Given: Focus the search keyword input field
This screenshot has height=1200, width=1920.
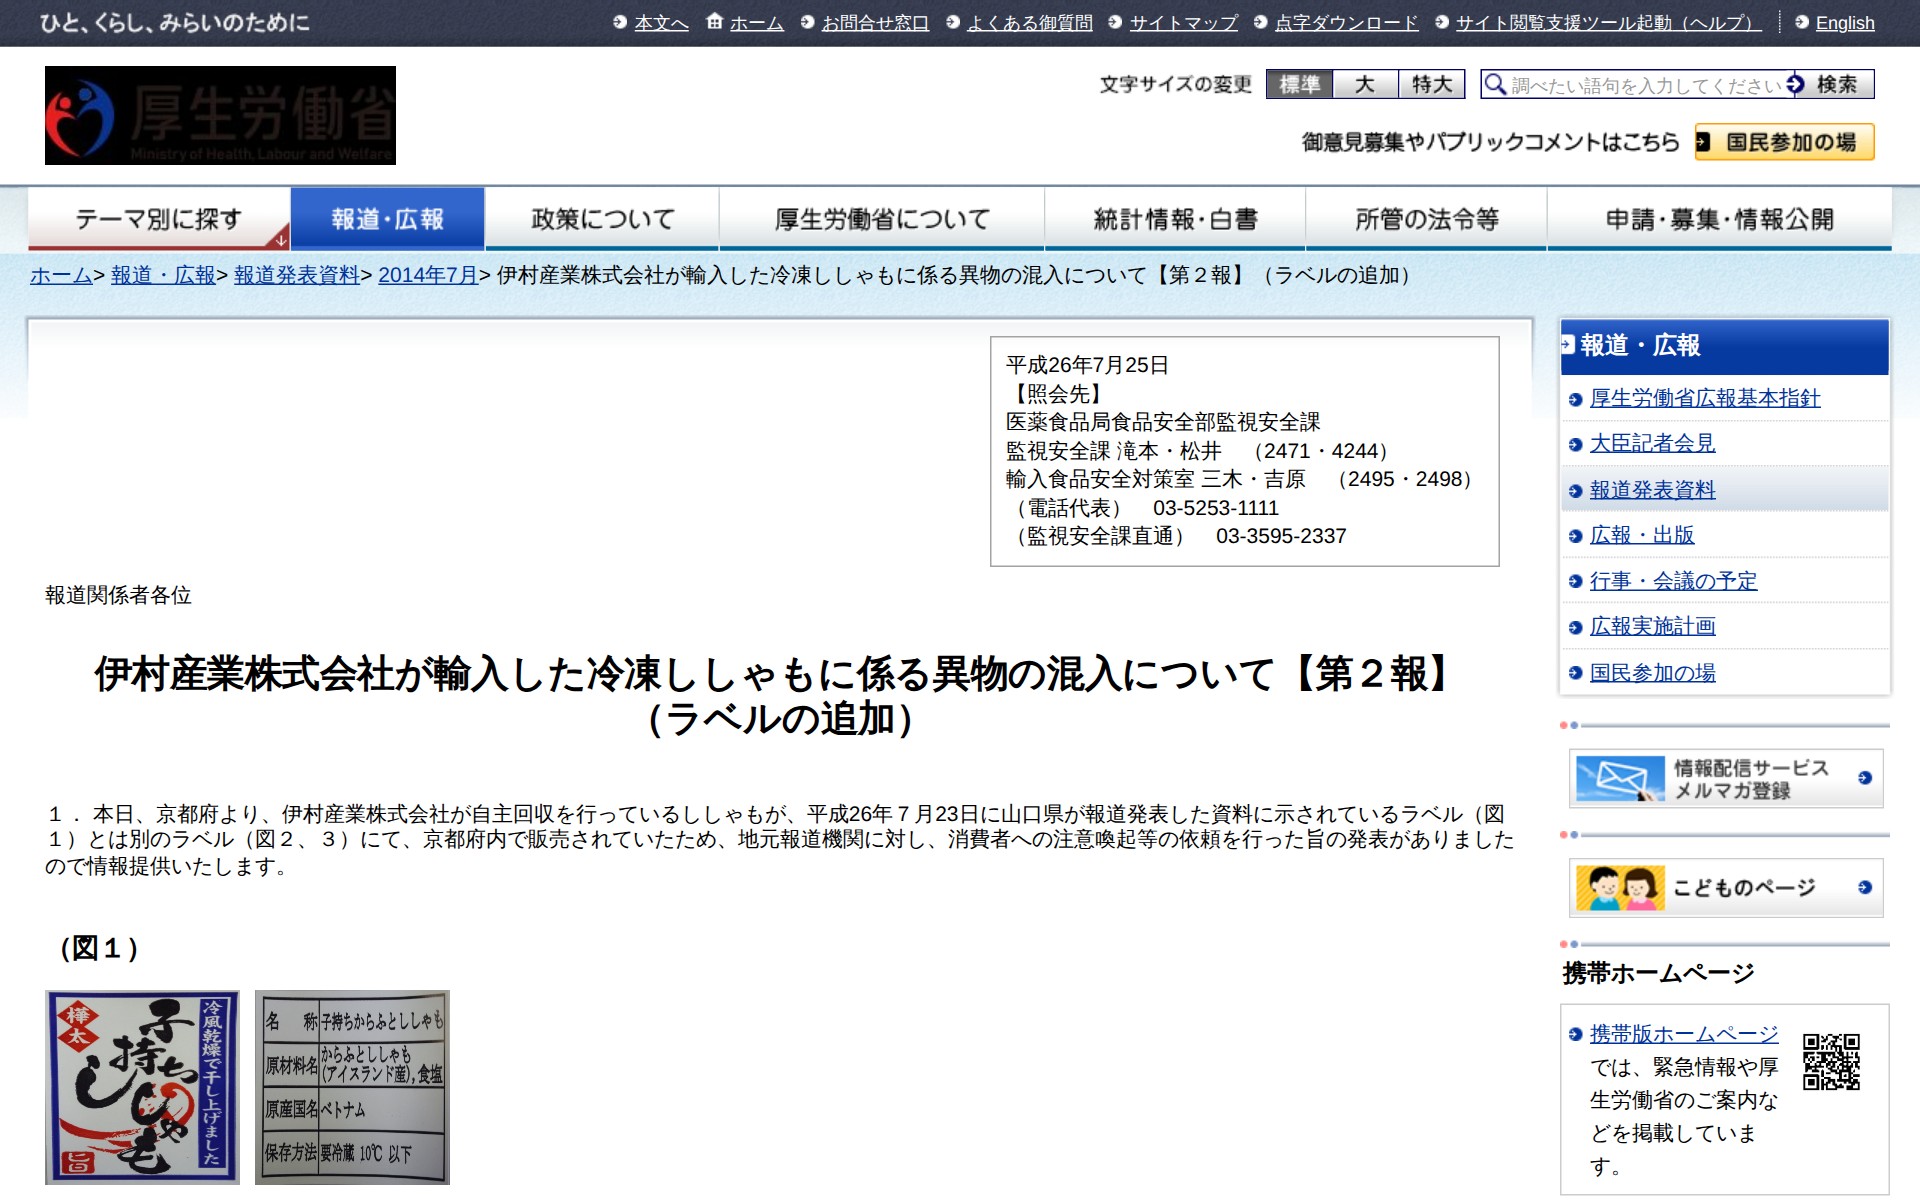Looking at the screenshot, I should click(x=1645, y=85).
